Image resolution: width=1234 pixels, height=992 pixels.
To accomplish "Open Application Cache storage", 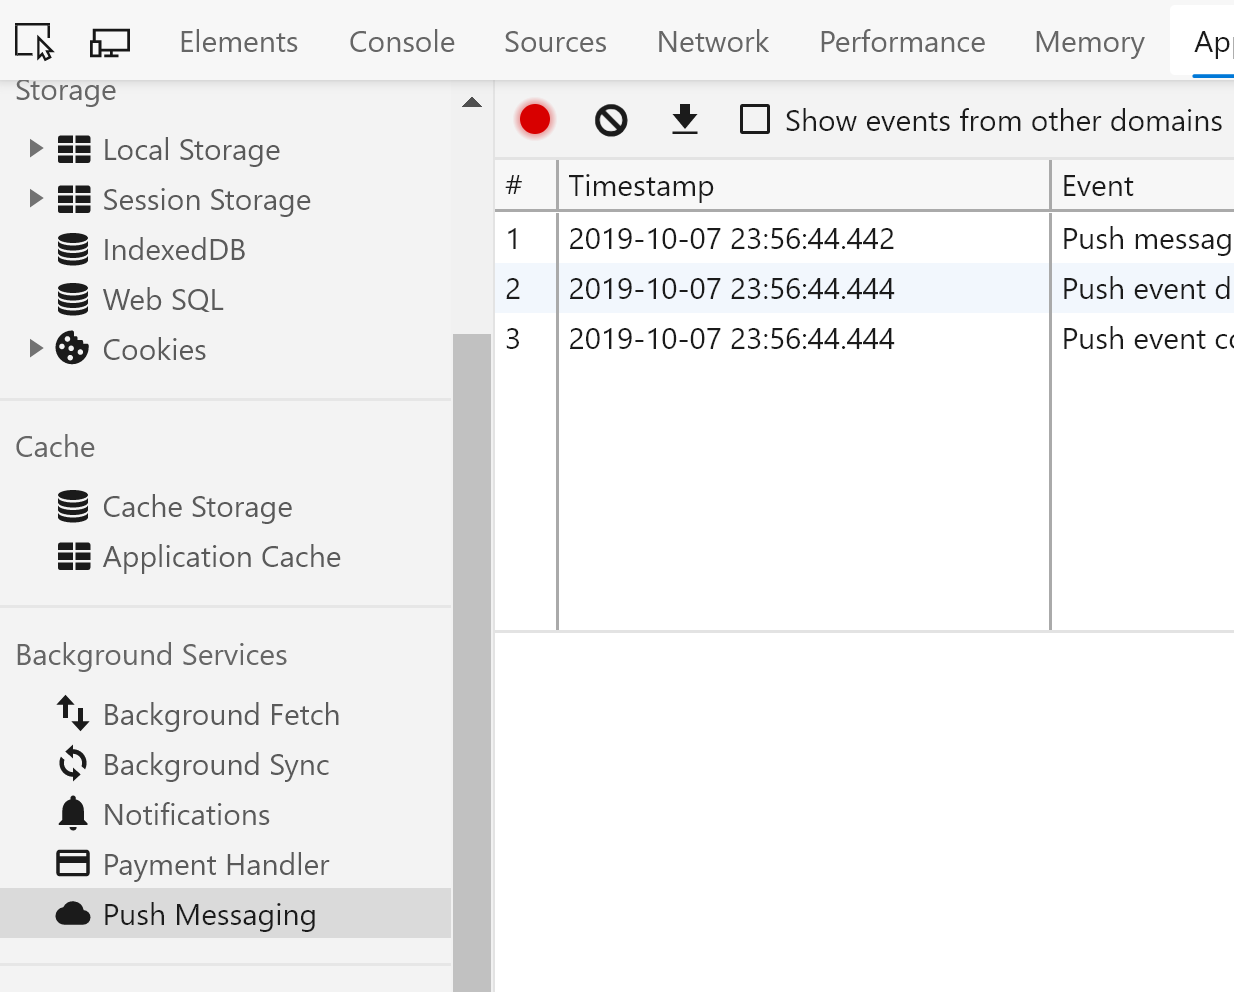I will click(x=221, y=556).
